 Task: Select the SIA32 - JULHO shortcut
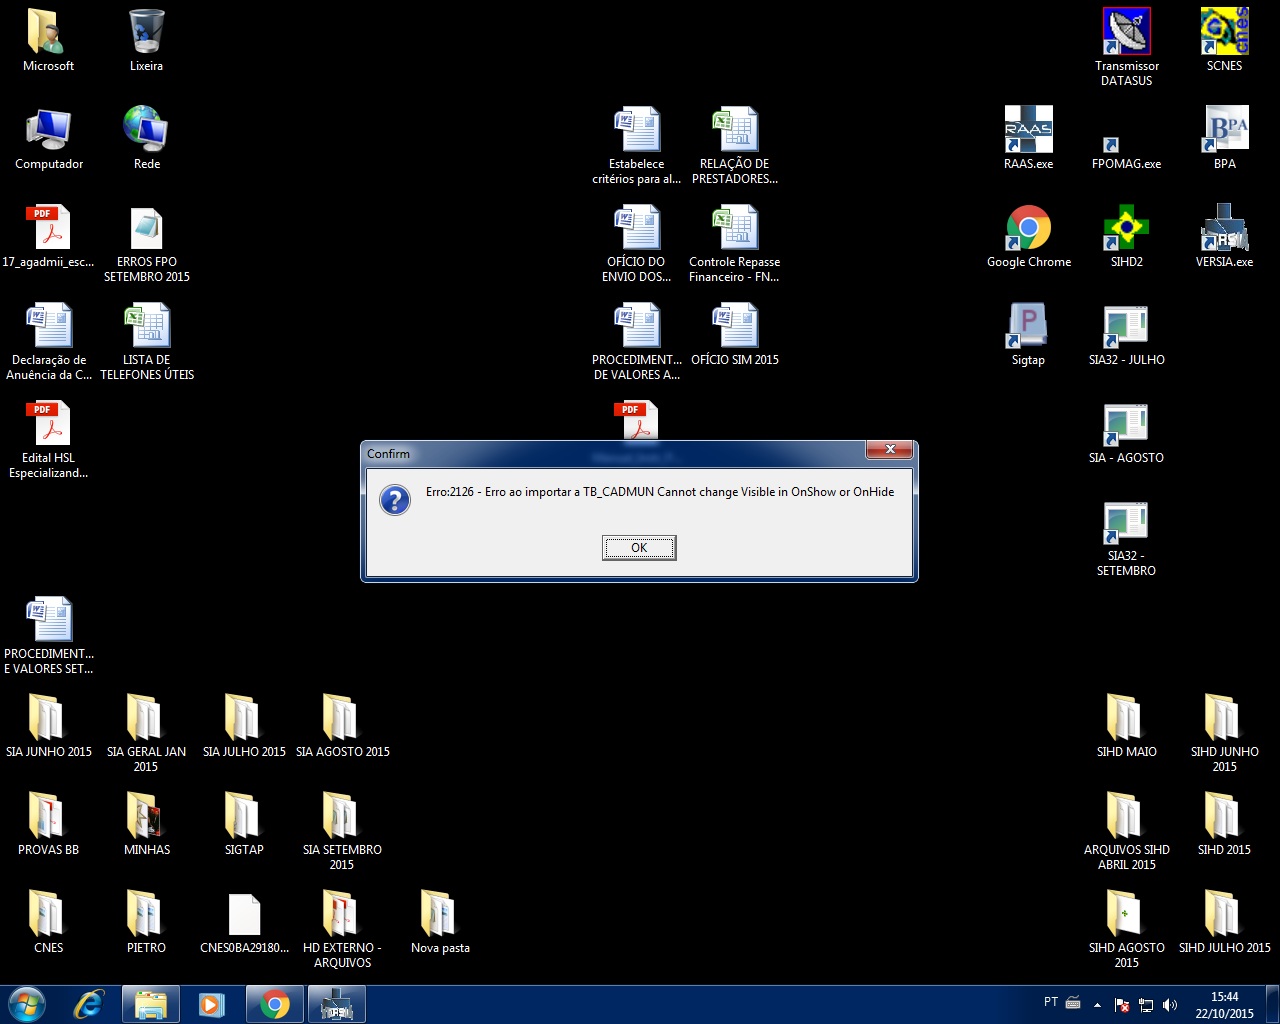[x=1126, y=326]
